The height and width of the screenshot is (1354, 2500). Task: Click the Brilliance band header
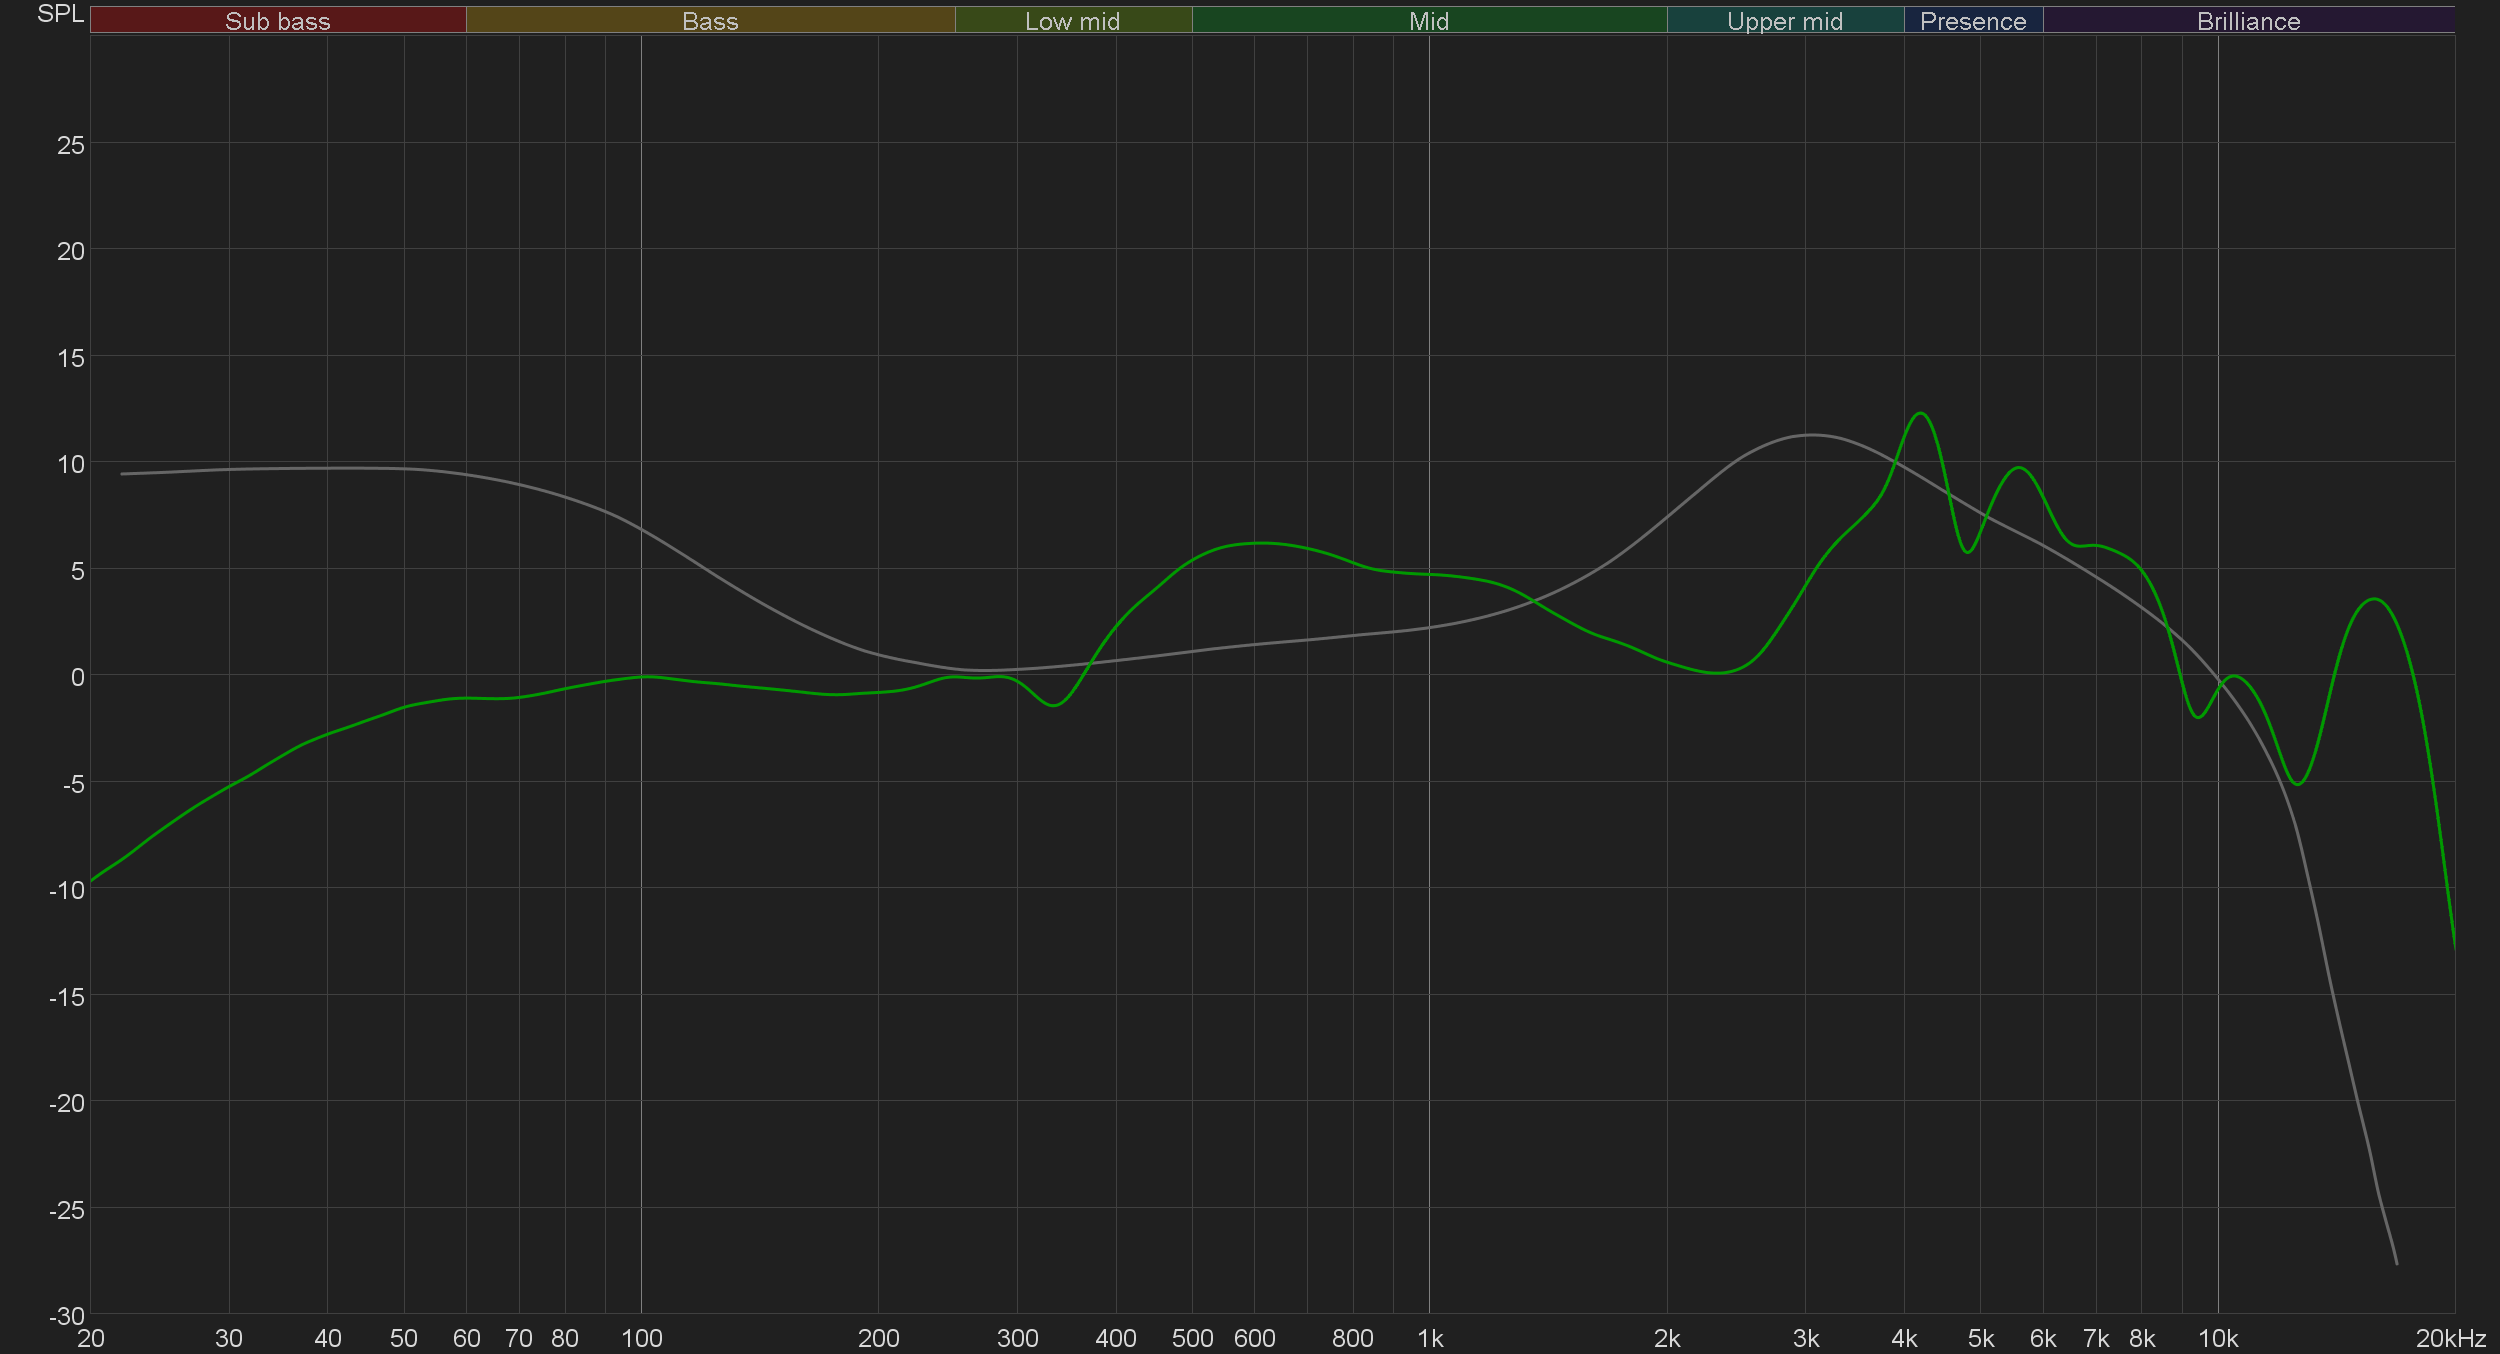click(2248, 21)
